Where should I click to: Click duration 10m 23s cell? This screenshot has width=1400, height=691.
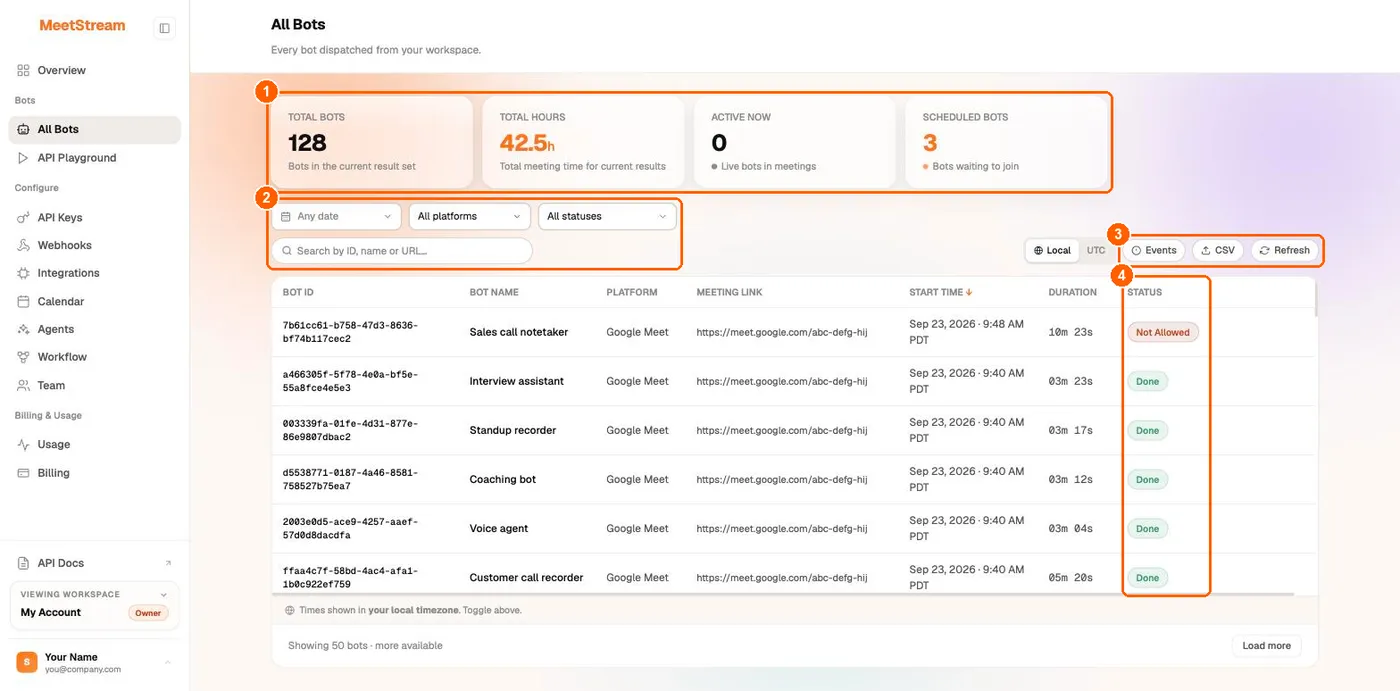(x=1070, y=332)
